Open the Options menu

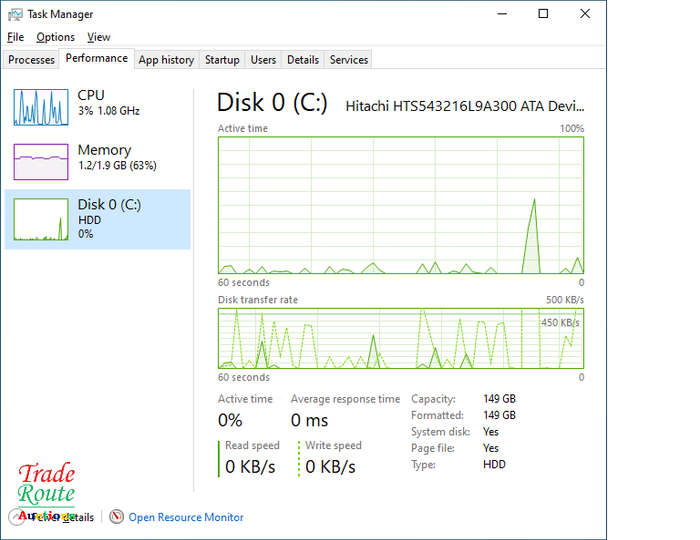click(x=55, y=37)
